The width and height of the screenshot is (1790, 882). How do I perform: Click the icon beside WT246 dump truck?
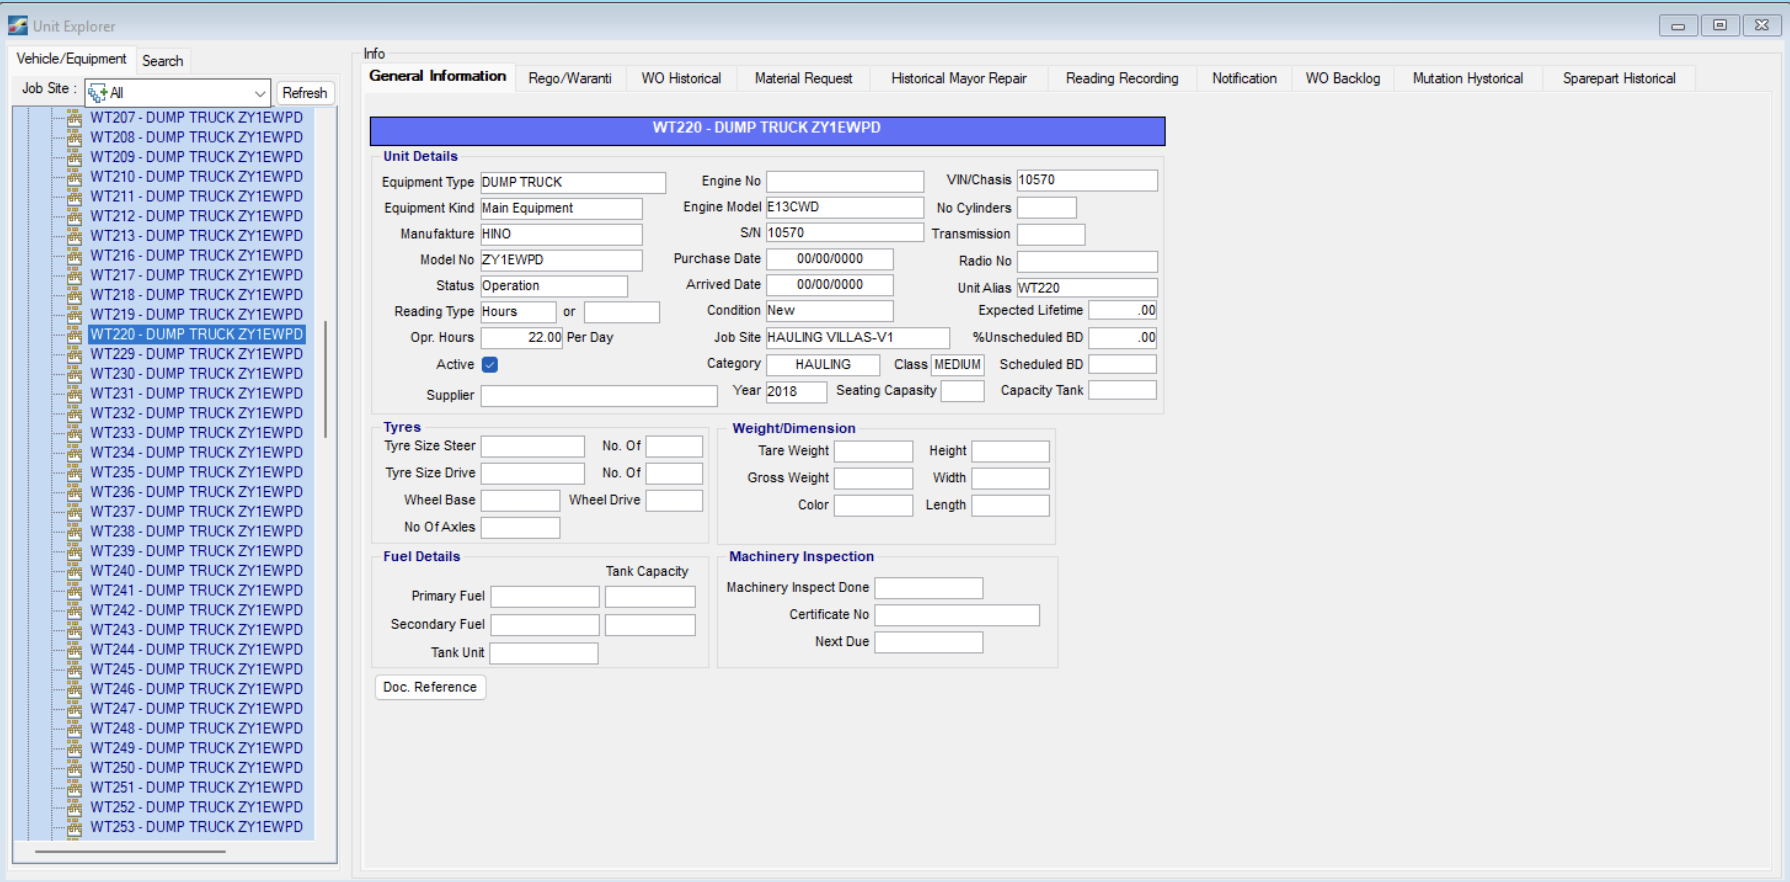(74, 689)
